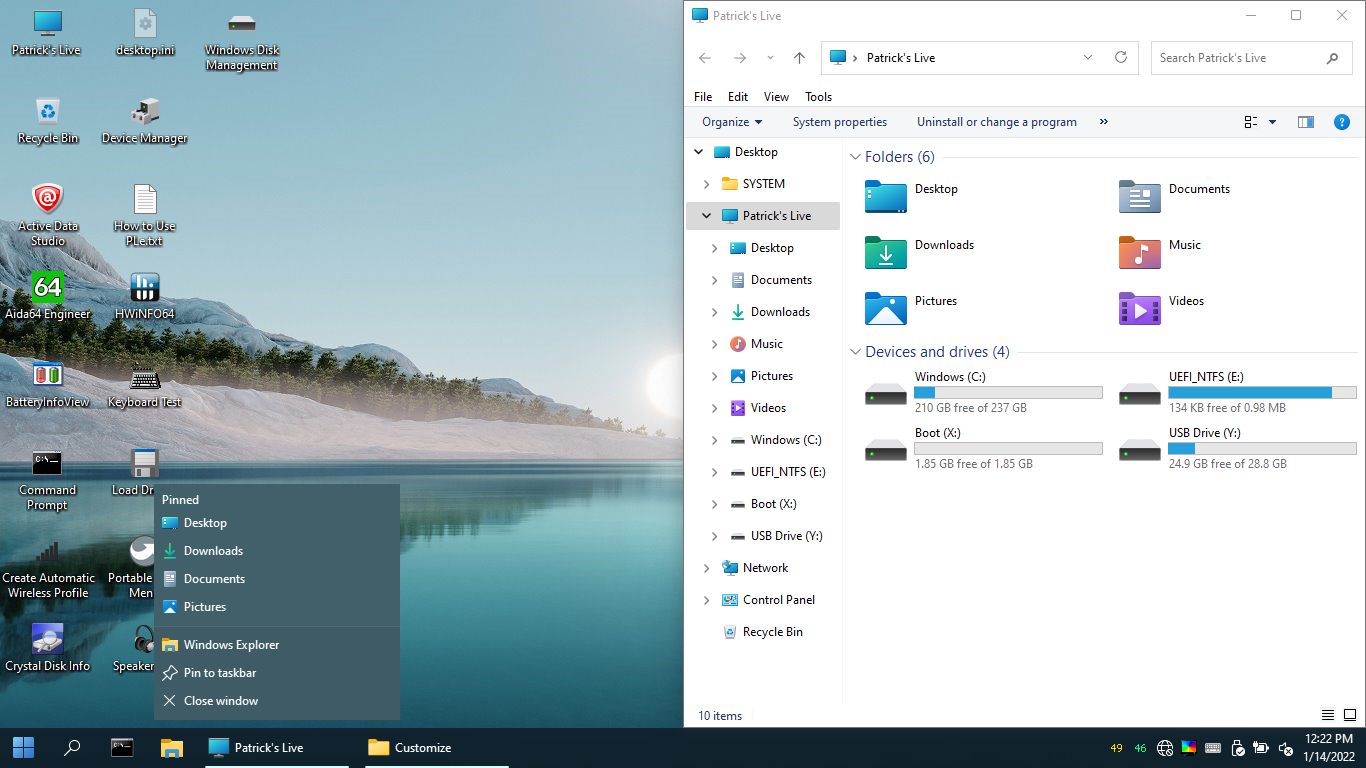Click Uninstall or change a program
1366x768 pixels.
click(997, 122)
